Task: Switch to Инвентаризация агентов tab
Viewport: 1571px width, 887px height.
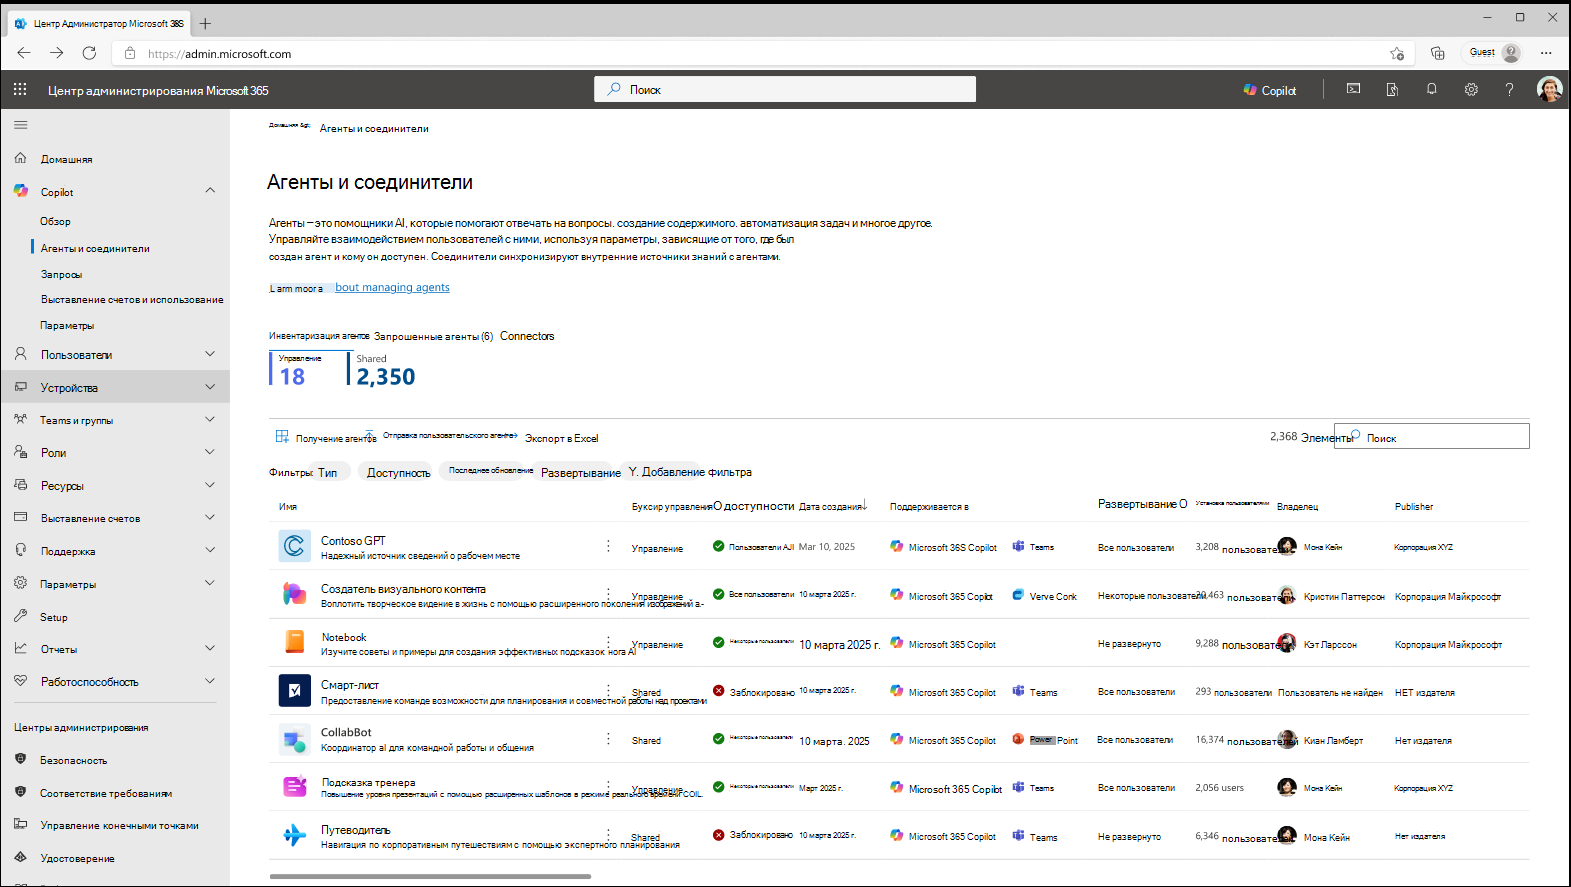Action: pyautogui.click(x=319, y=336)
